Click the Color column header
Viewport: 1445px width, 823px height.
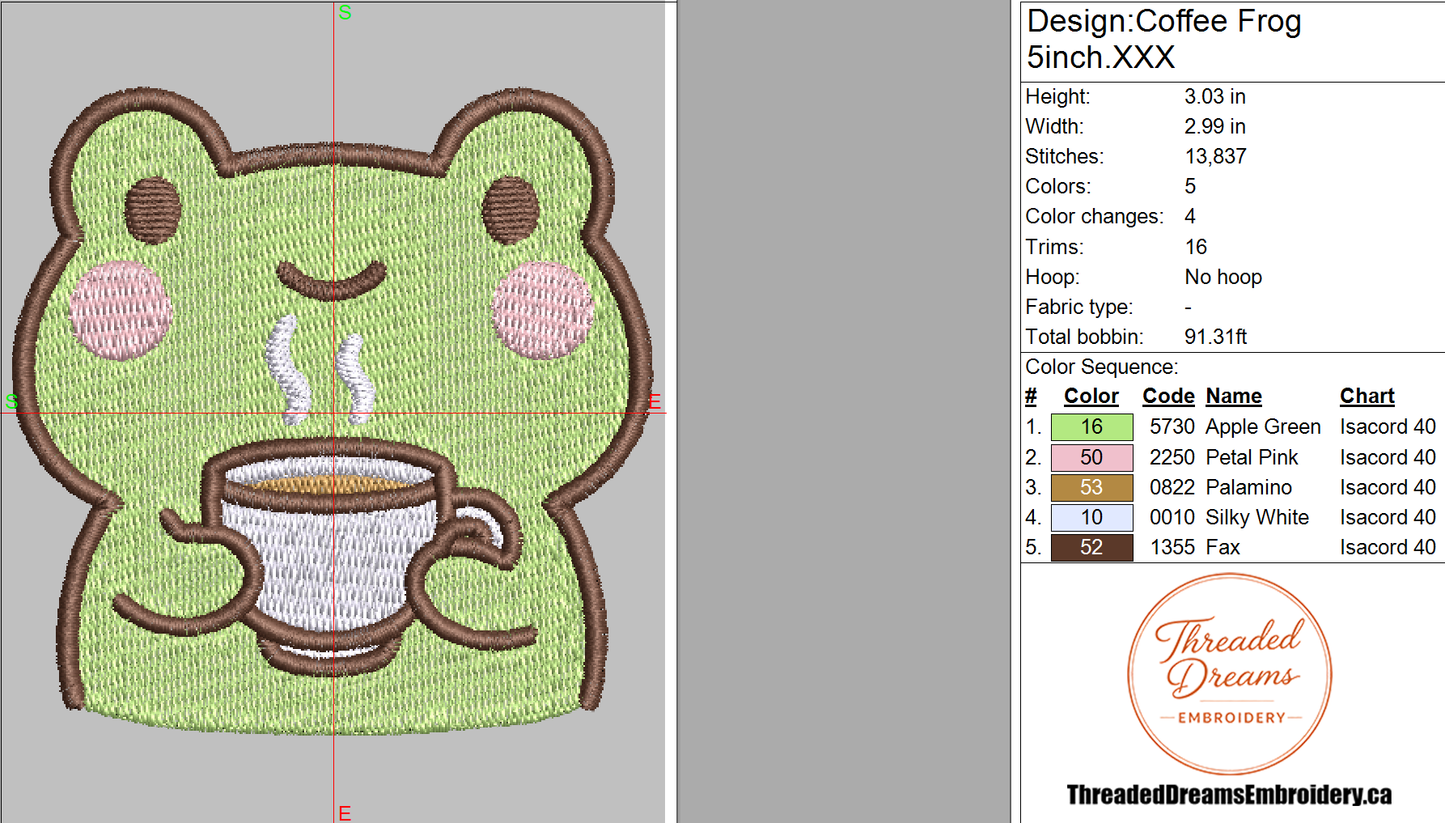click(1091, 396)
